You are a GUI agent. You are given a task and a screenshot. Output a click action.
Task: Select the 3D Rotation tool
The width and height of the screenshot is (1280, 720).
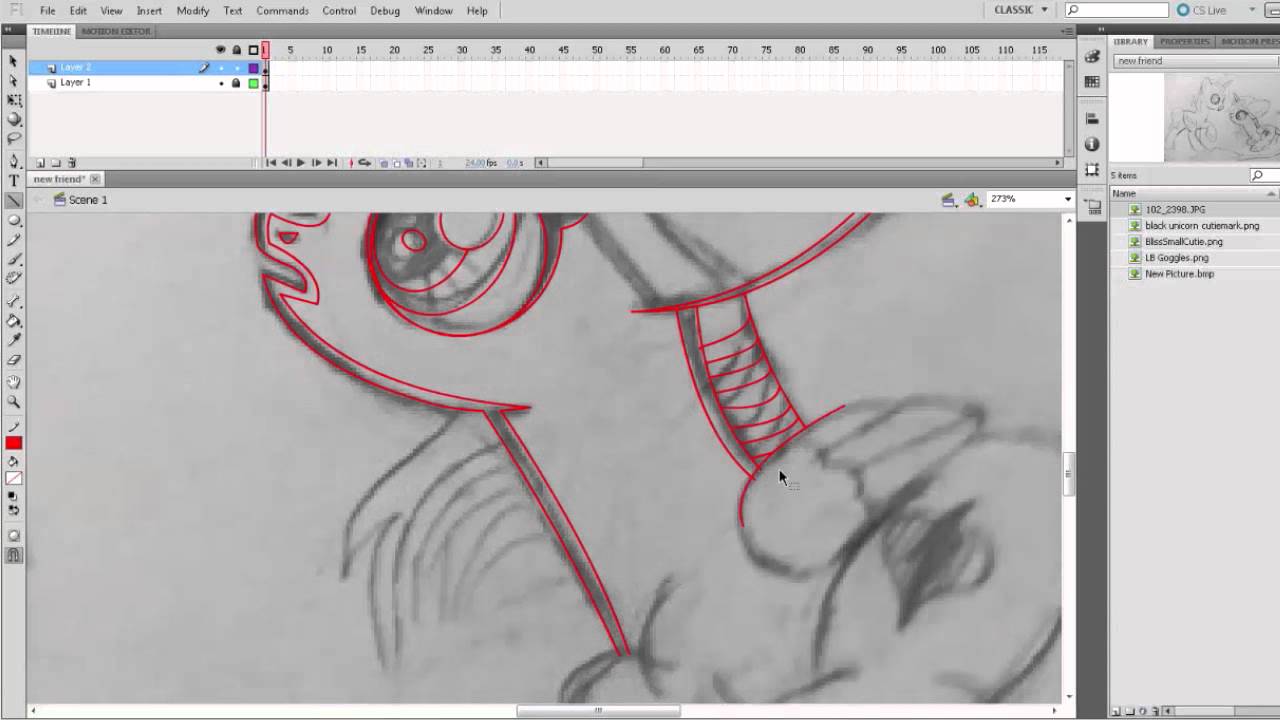14,119
